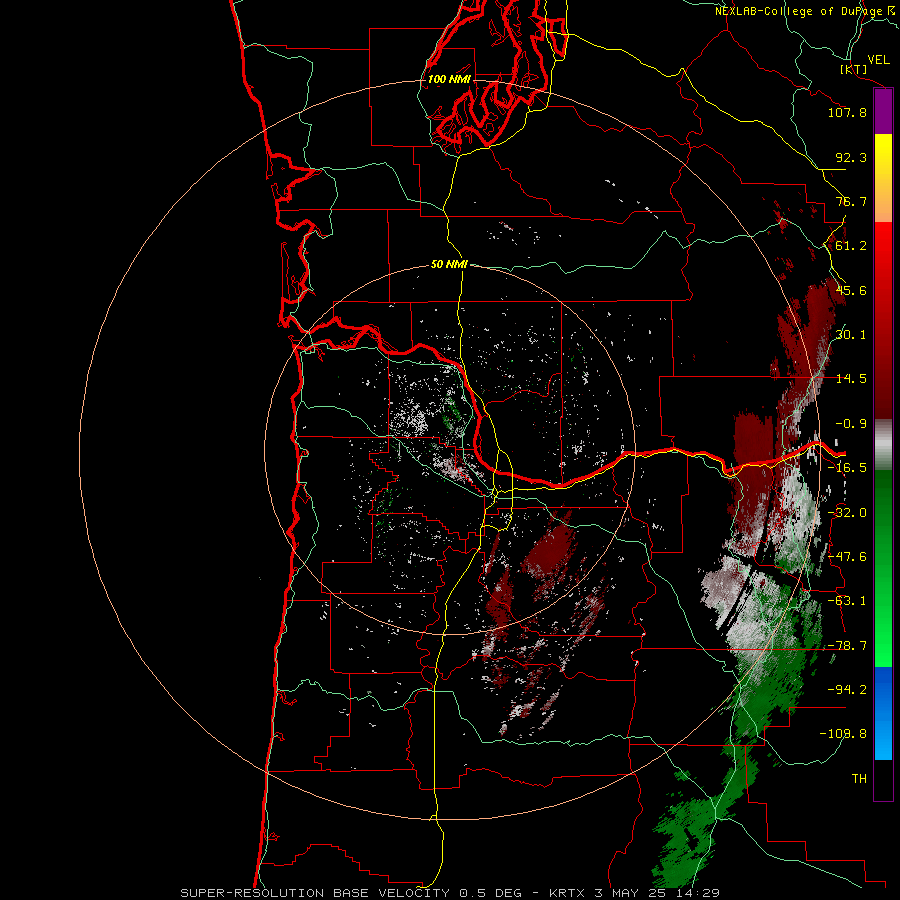Click the -63.1 velocity scale value
900x900 pixels.
[847, 601]
